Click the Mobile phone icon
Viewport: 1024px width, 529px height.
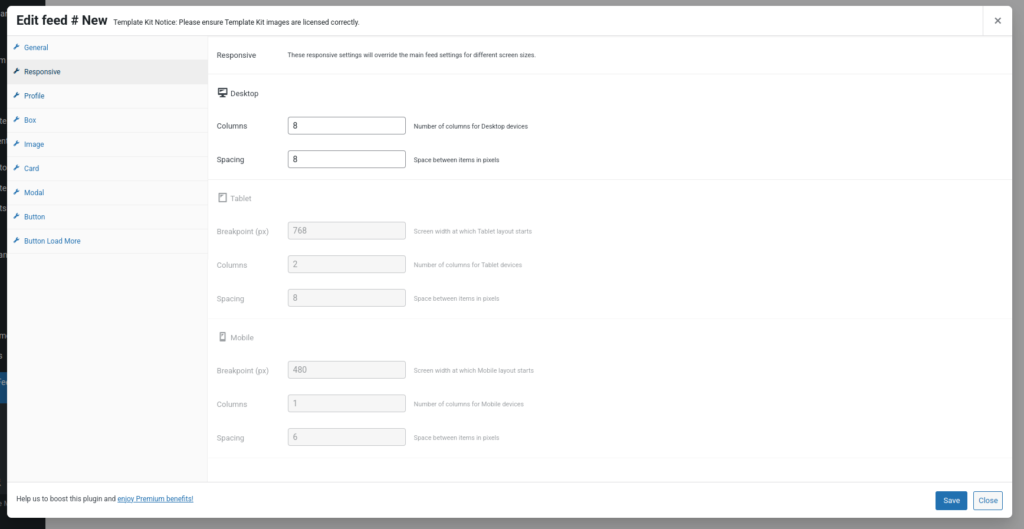click(222, 337)
